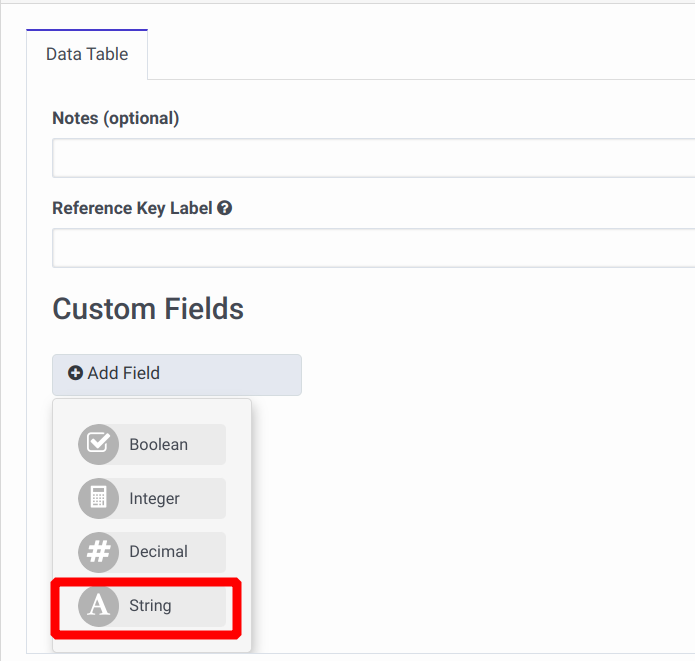Click blank space right of Add Field button
Screen dimensions: 695x661
[480, 375]
